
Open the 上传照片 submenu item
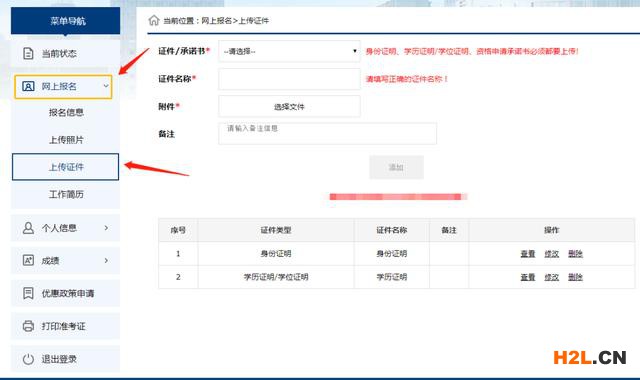point(66,140)
